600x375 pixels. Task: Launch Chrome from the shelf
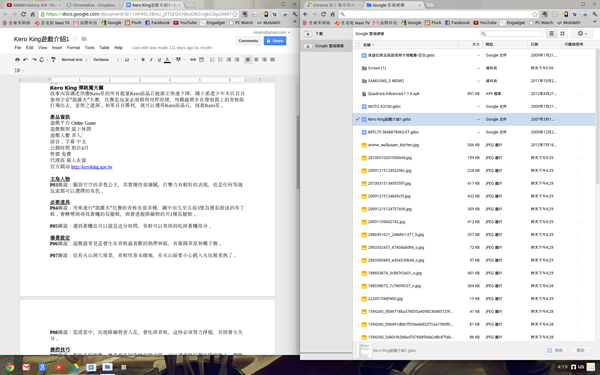tap(10, 367)
